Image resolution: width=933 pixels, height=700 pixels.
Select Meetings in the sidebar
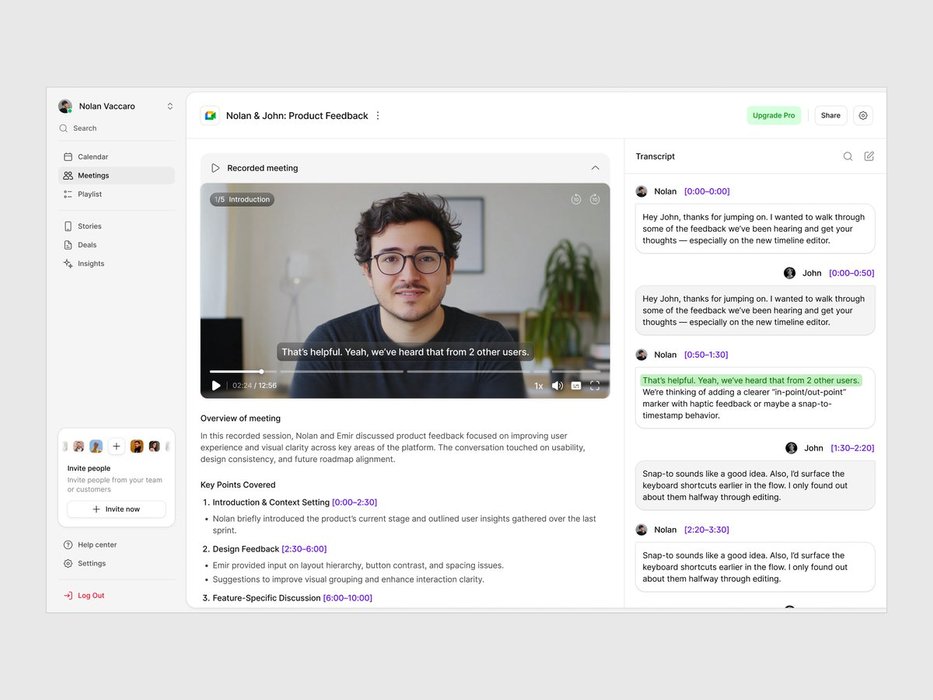[117, 176]
